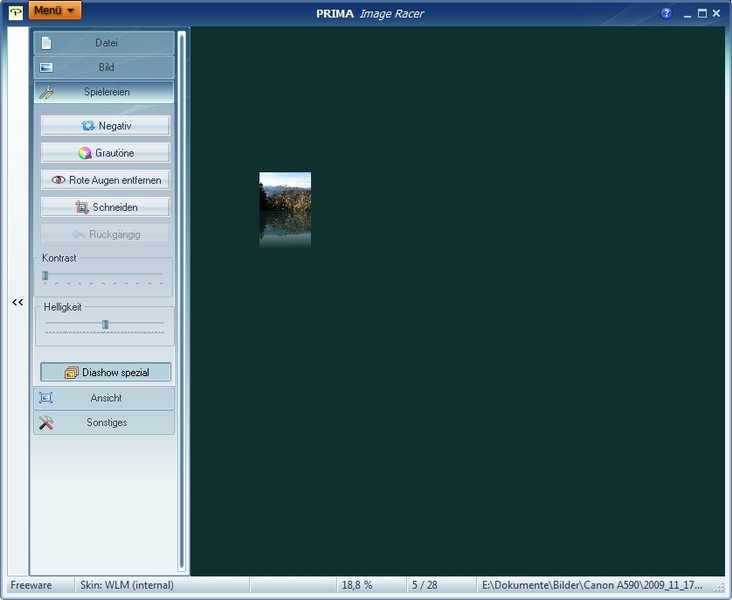
Task: Click the window resize grip icon
Action: 719,587
